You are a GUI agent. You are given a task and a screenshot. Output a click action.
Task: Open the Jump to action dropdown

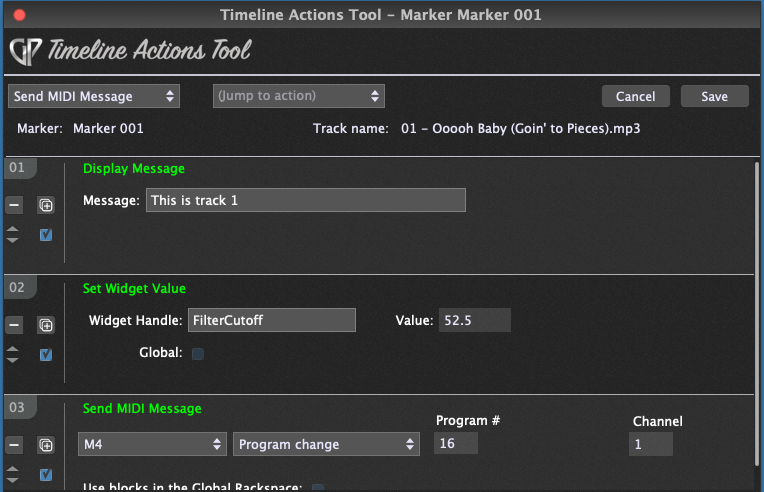tap(299, 96)
